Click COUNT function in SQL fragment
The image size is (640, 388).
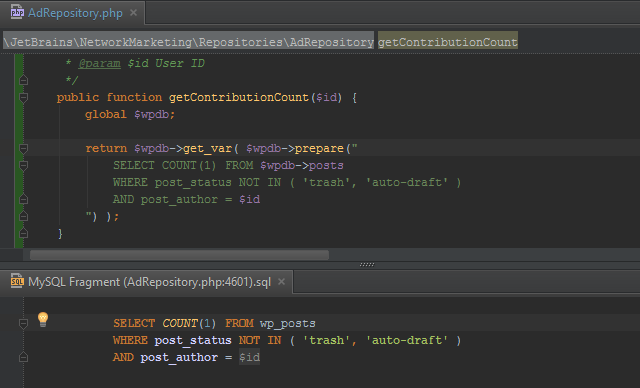click(180, 323)
